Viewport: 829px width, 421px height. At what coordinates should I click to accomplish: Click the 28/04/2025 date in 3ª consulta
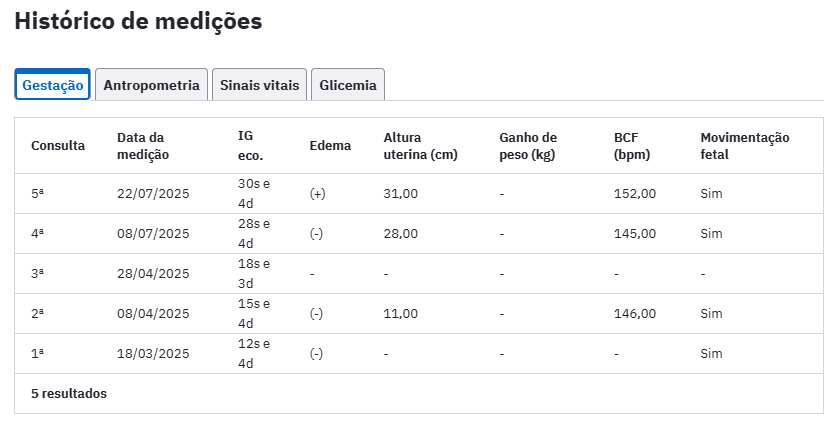pos(153,274)
